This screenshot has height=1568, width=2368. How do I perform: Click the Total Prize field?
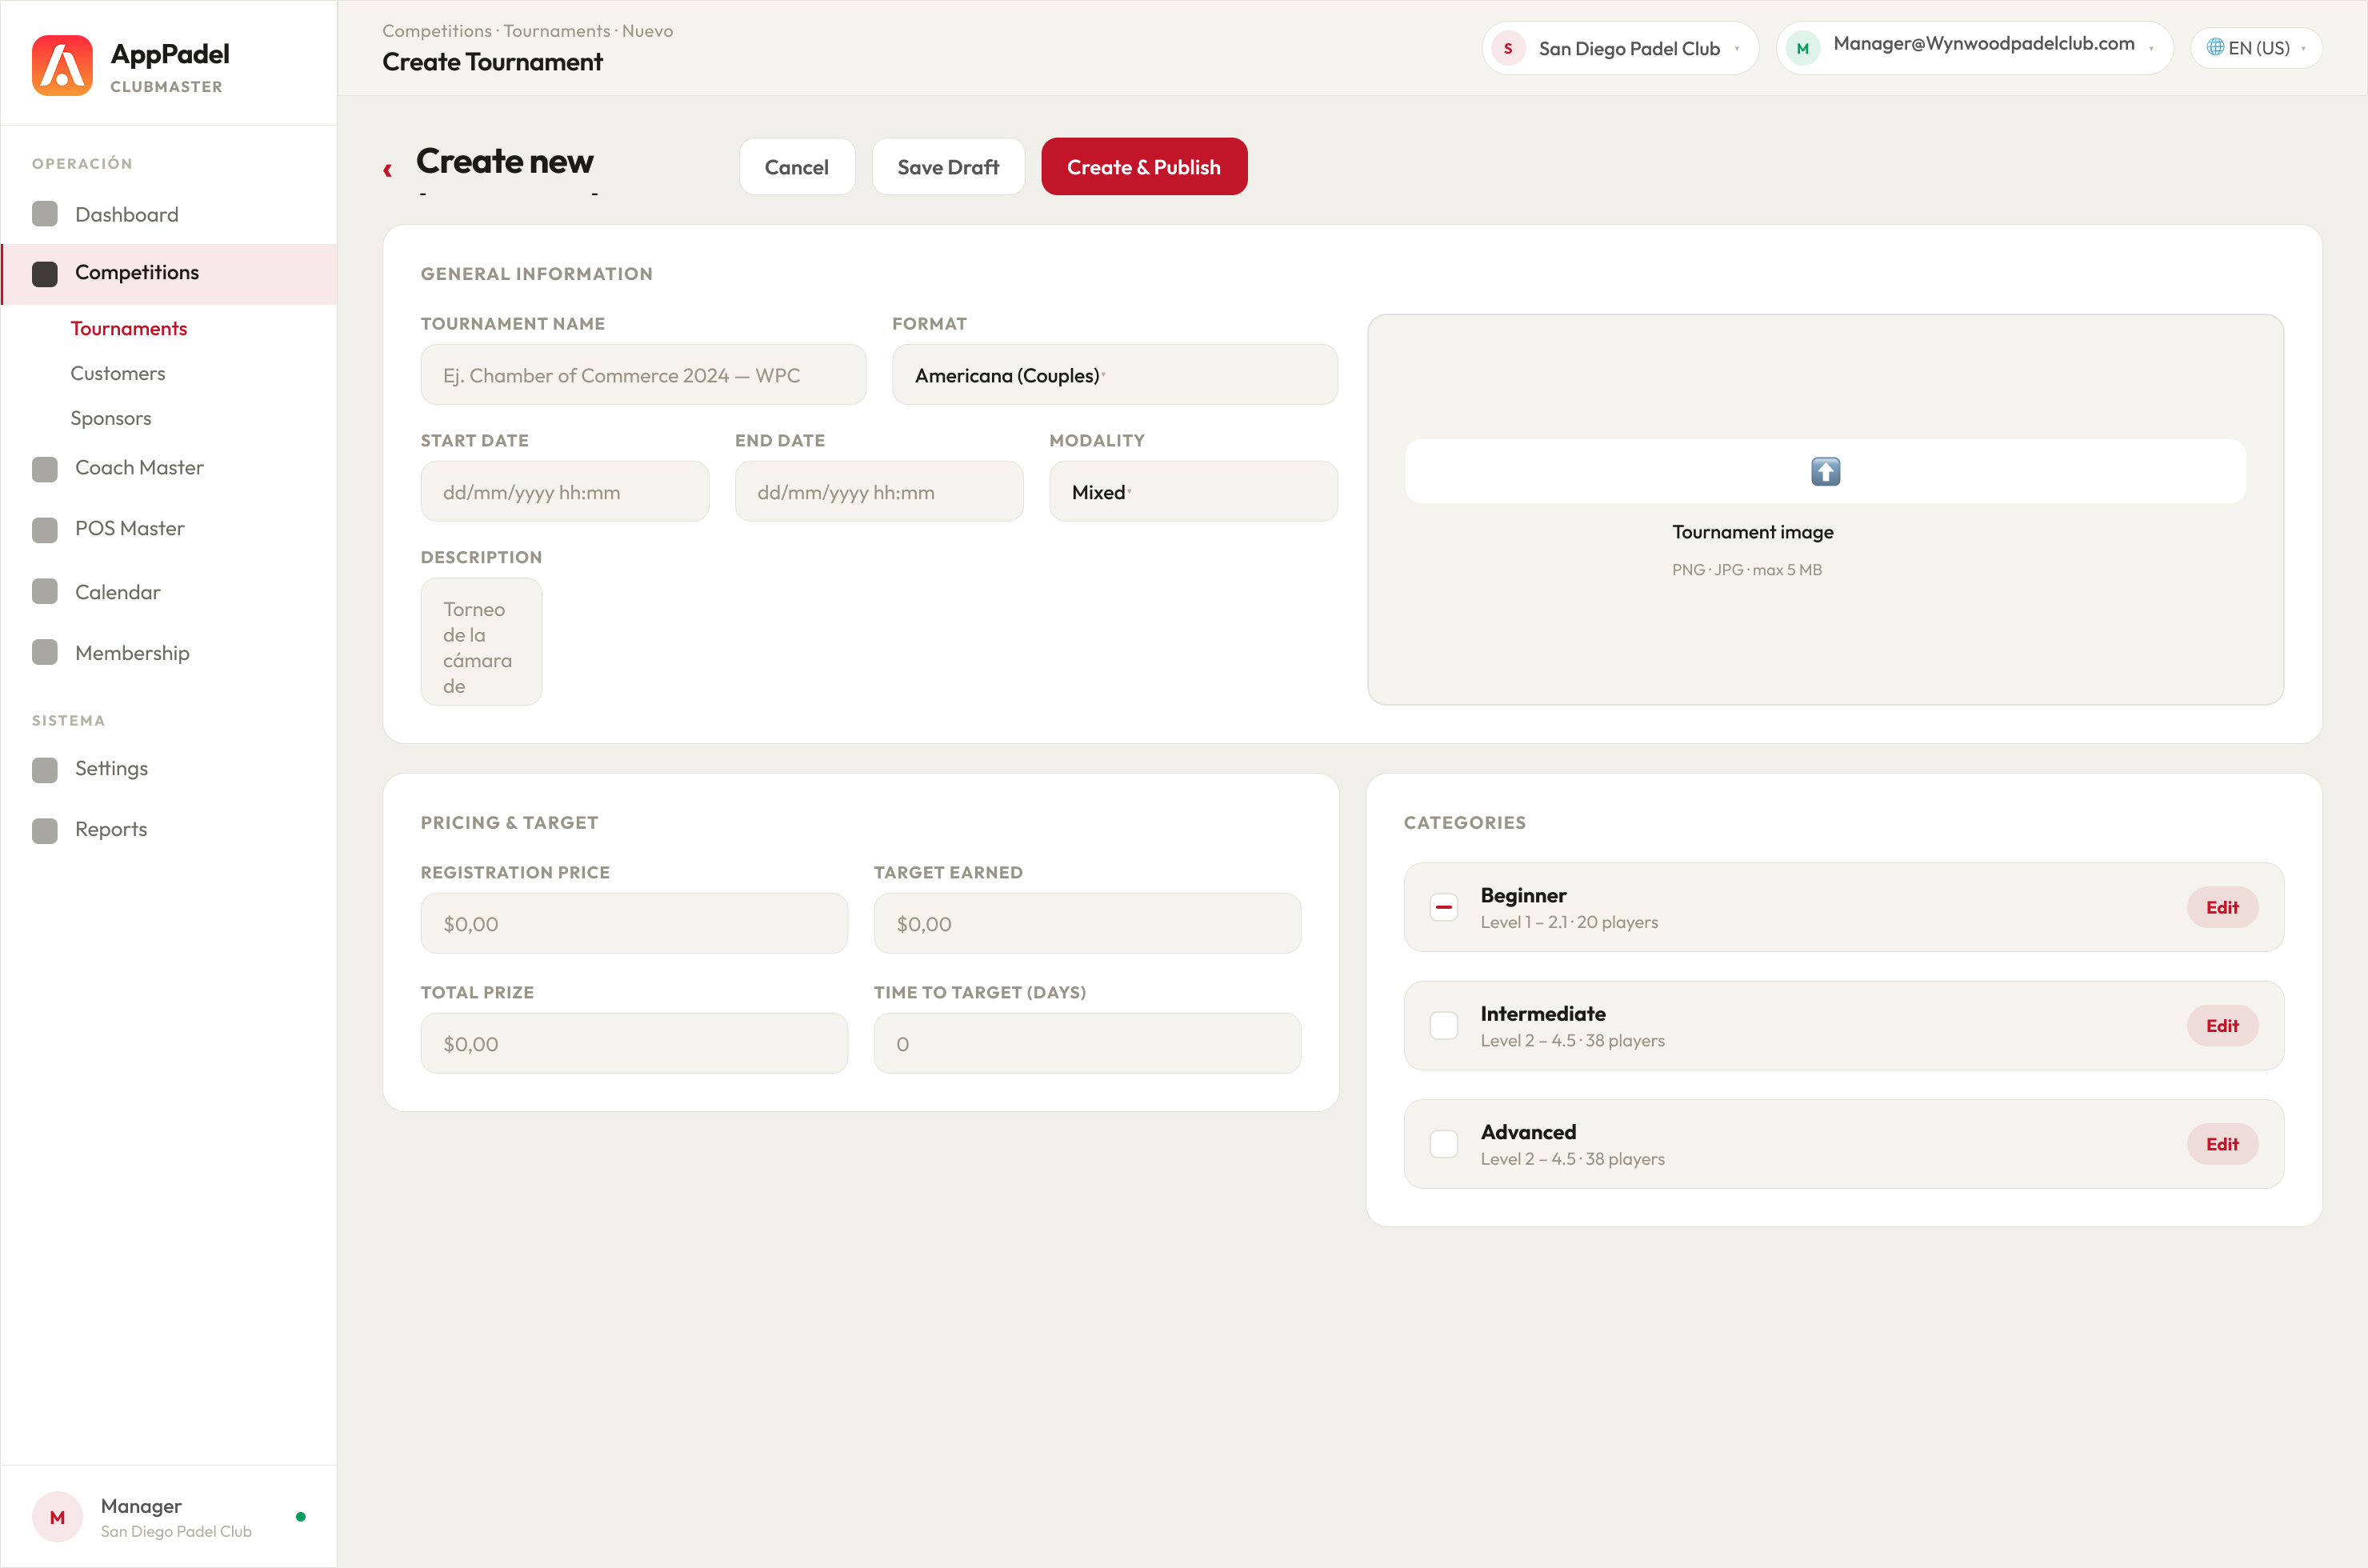coord(634,1043)
